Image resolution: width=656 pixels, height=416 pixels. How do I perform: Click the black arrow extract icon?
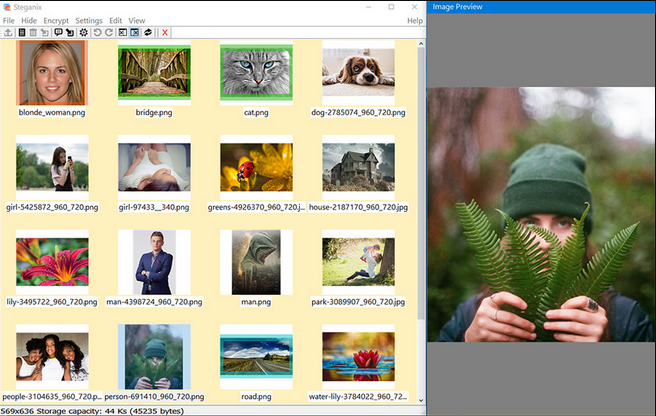pos(70,33)
